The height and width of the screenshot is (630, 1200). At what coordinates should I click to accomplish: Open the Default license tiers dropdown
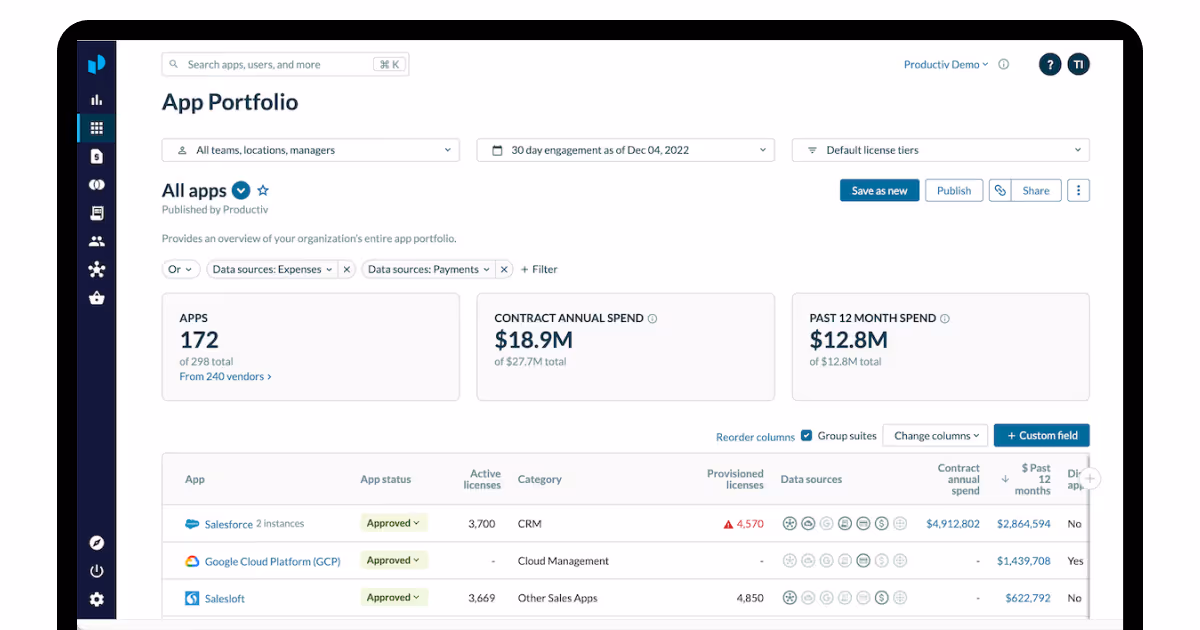[941, 150]
